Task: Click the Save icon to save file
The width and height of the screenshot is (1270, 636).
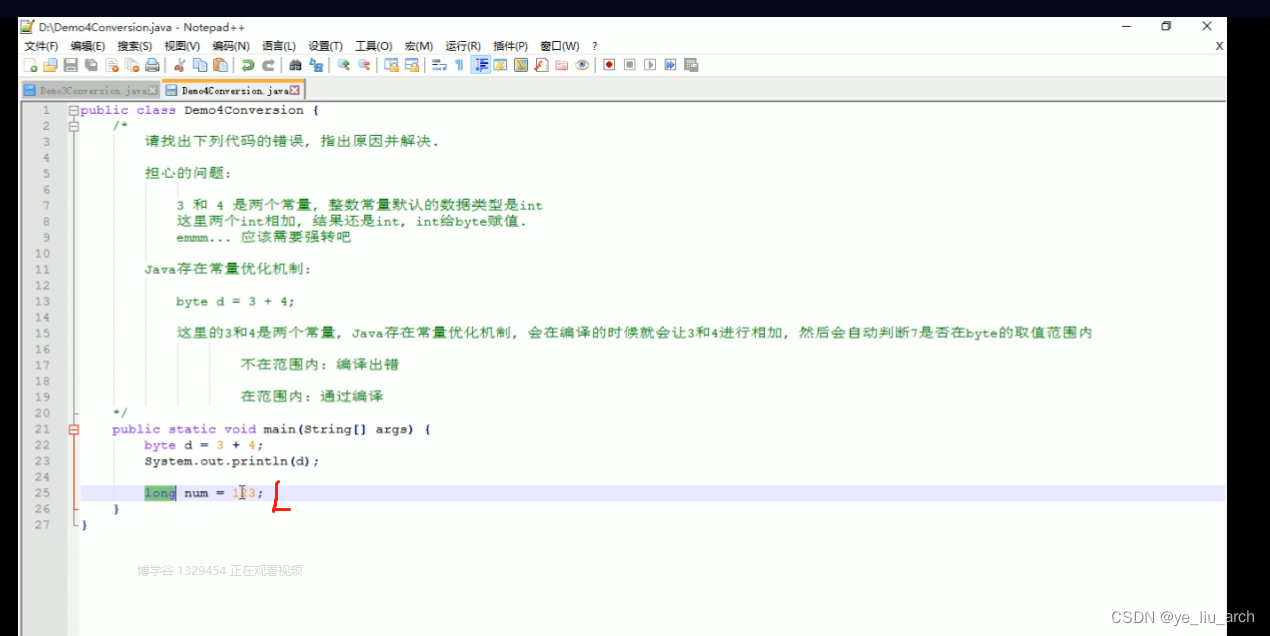Action: point(69,64)
